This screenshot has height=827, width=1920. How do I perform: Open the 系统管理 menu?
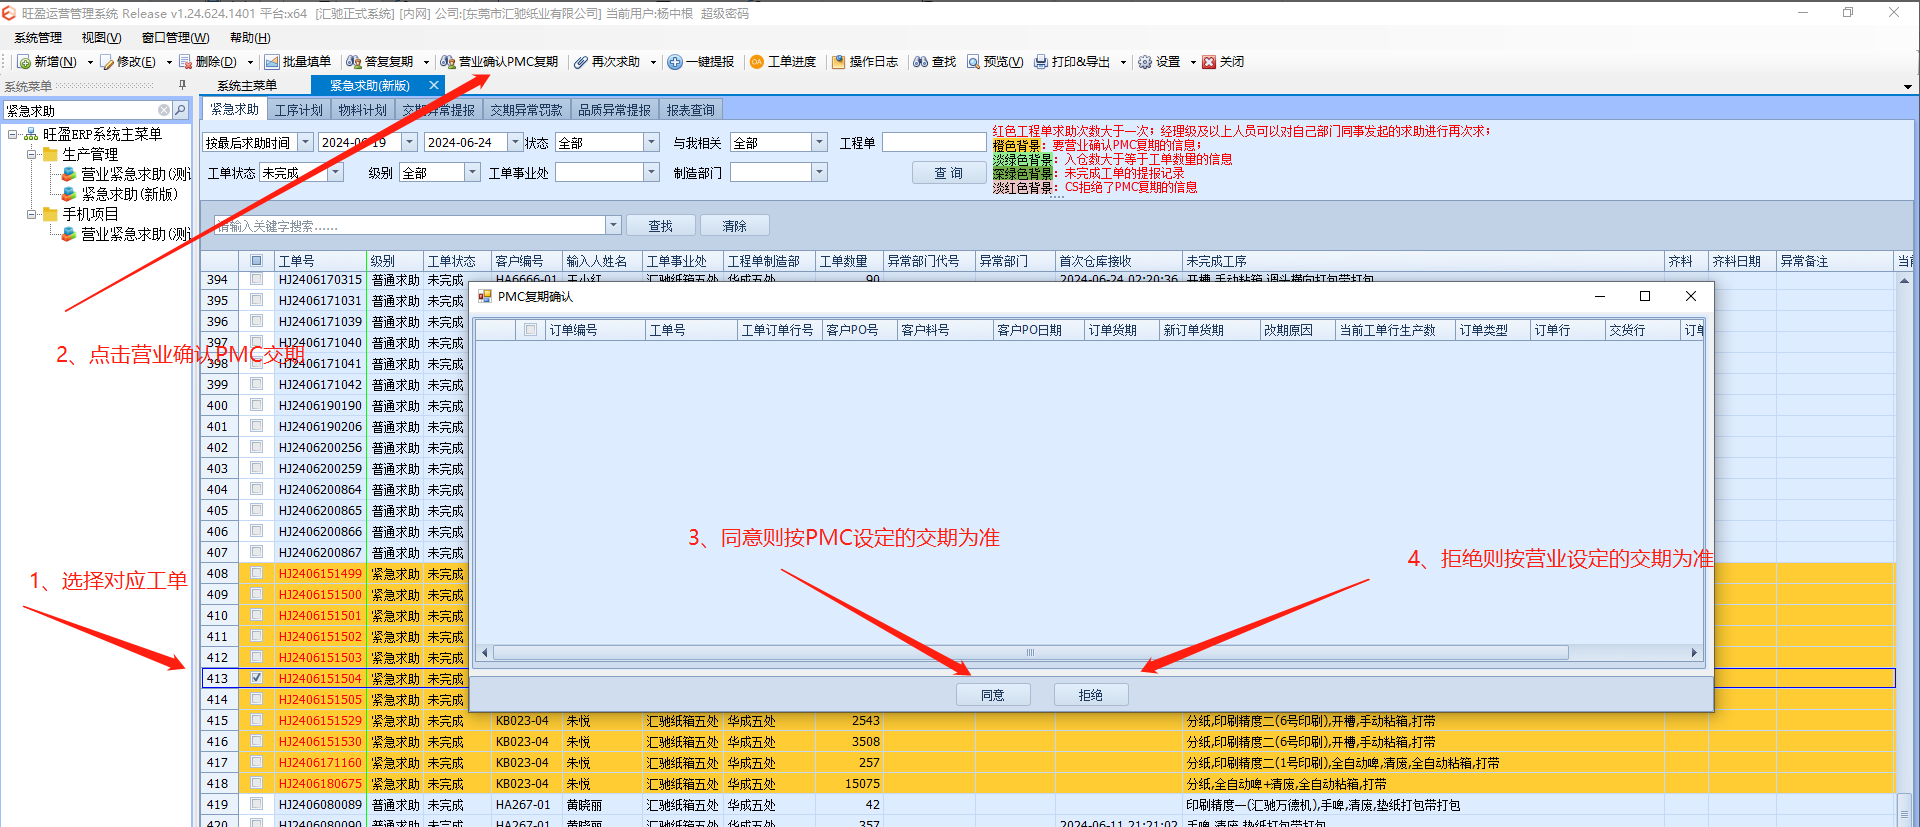click(38, 38)
